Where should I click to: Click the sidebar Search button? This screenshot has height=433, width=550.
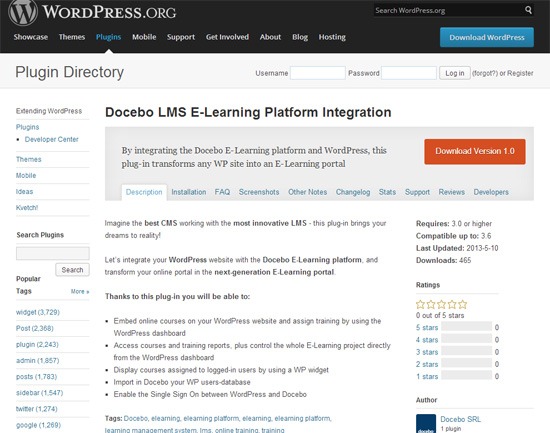point(72,270)
